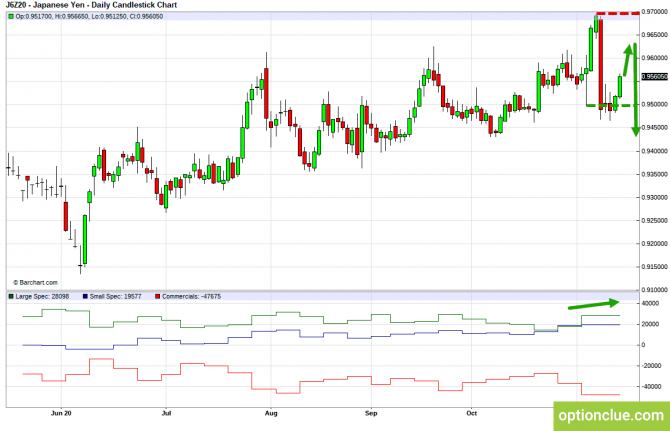The height and width of the screenshot is (431, 670).
Task: Click the 0 COT axis label
Action: coord(644,345)
